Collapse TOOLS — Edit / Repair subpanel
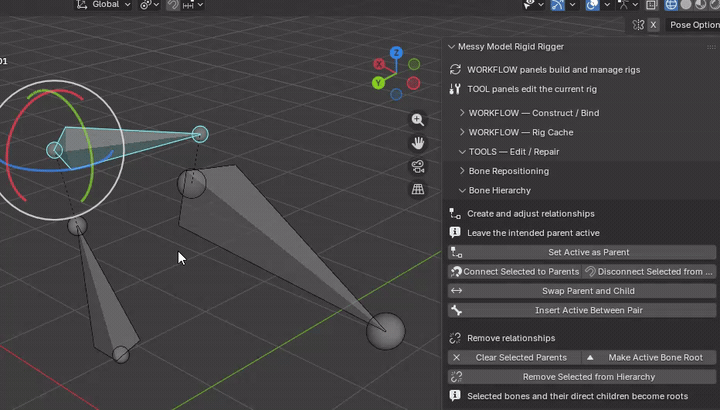Image resolution: width=720 pixels, height=410 pixels. (x=462, y=152)
